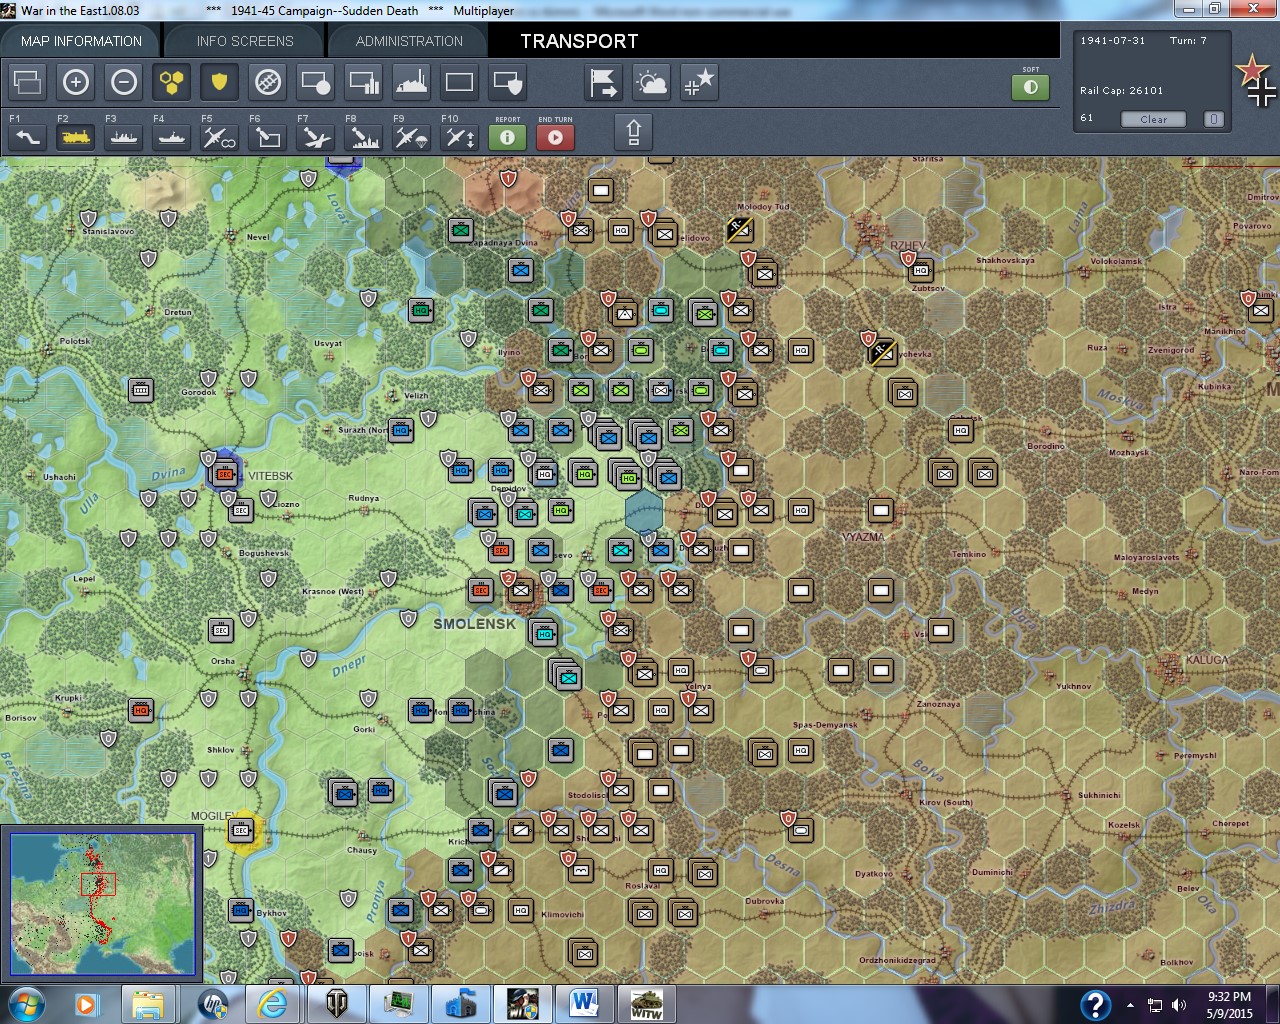The width and height of the screenshot is (1280, 1024).
Task: Switch to the WITW taskbar app
Action: coord(646,1004)
